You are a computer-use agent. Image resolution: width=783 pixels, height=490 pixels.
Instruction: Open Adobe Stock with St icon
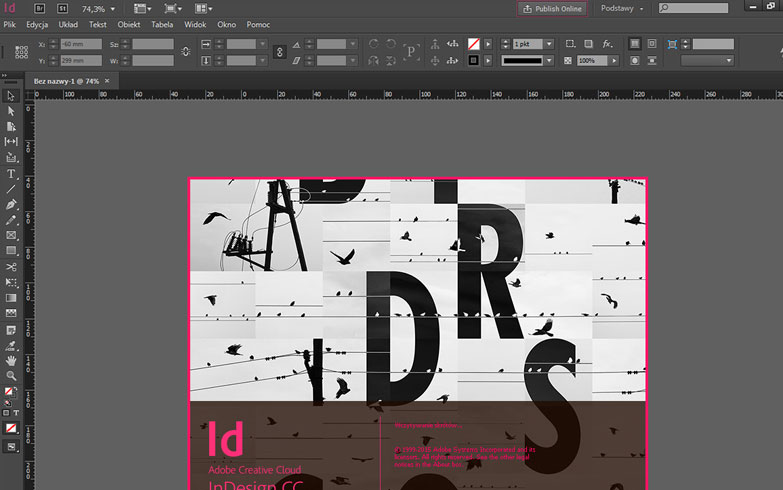[62, 8]
